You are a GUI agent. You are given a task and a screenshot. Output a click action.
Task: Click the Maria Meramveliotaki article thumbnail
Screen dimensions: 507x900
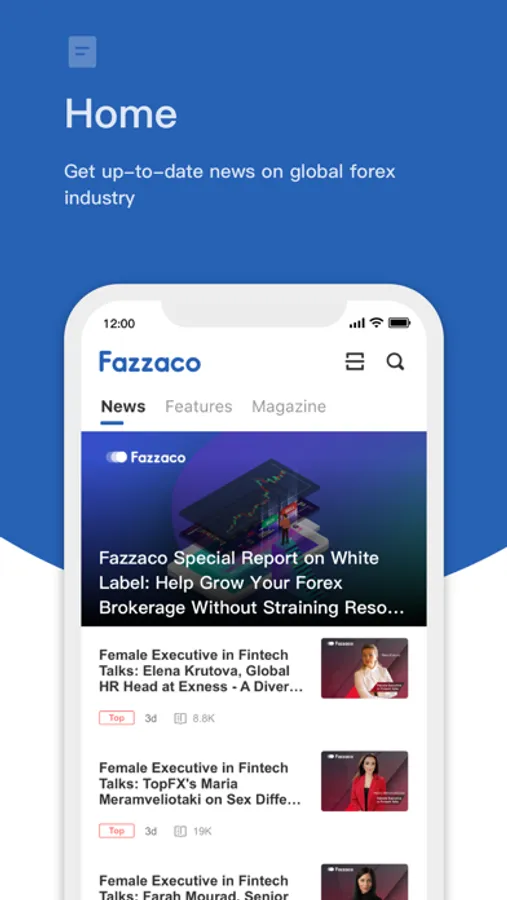365,781
